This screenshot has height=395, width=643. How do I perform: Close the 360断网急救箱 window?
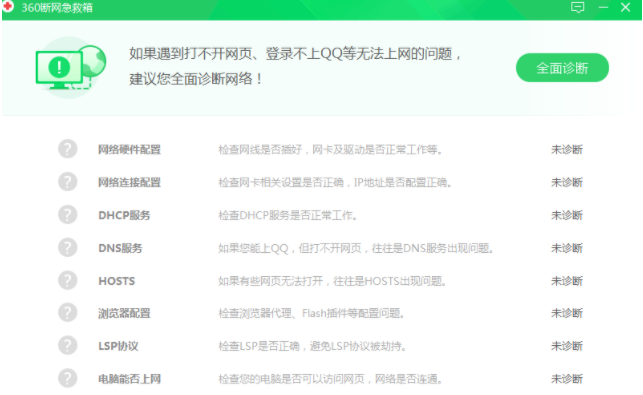(625, 7)
